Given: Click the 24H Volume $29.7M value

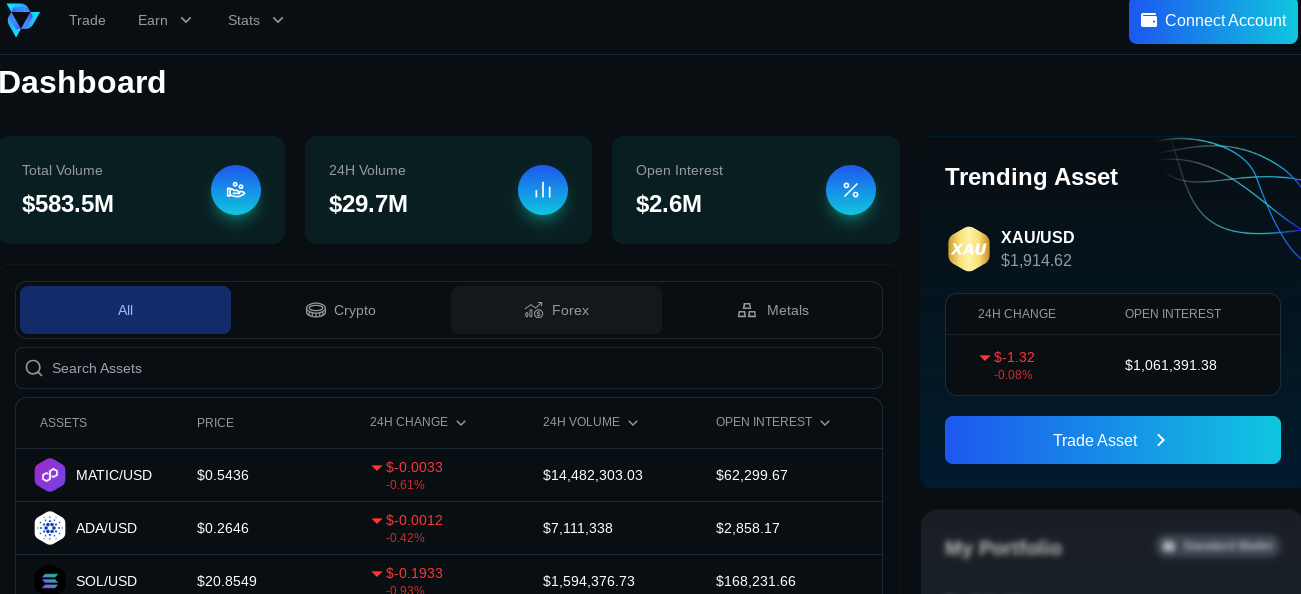Looking at the screenshot, I should pos(368,204).
